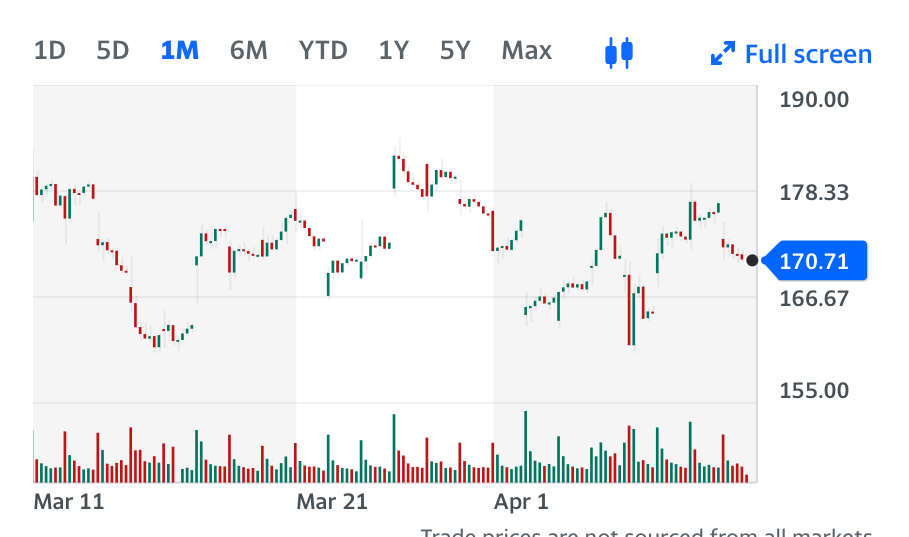Switch to the 6M range

(x=249, y=50)
